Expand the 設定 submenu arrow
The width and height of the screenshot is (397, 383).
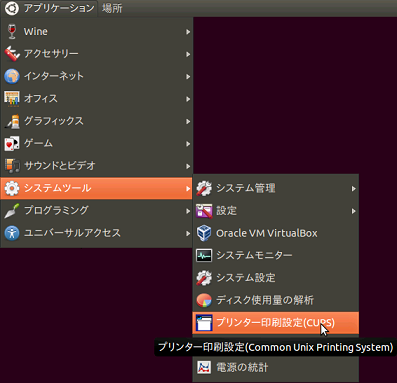click(353, 211)
